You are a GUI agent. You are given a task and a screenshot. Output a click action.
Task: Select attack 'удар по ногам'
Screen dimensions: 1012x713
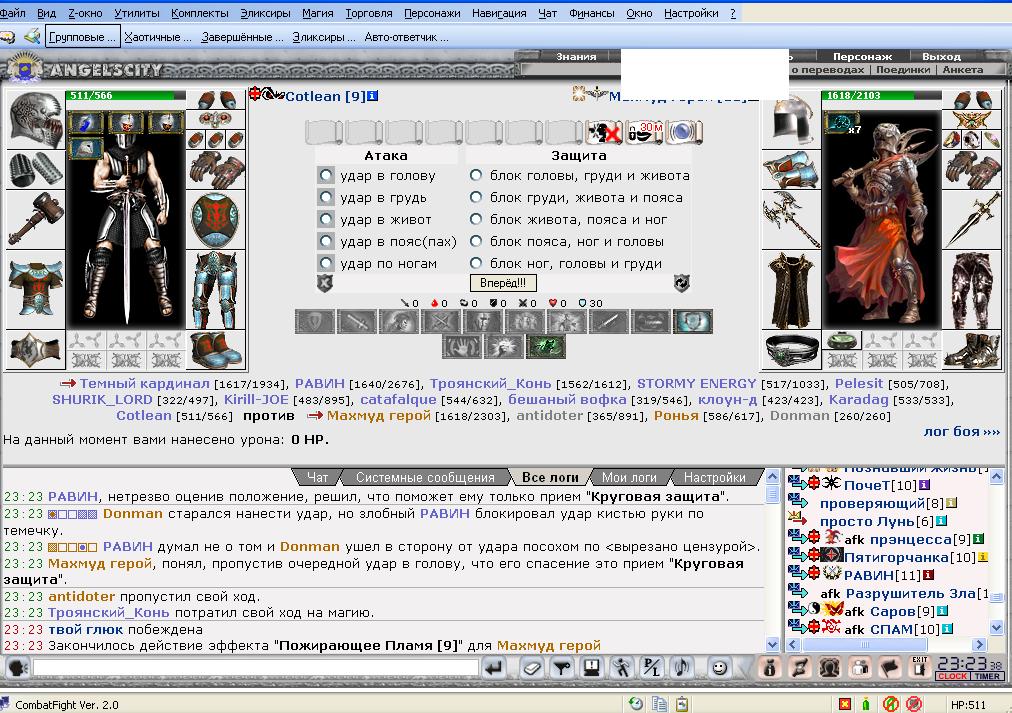tap(326, 263)
